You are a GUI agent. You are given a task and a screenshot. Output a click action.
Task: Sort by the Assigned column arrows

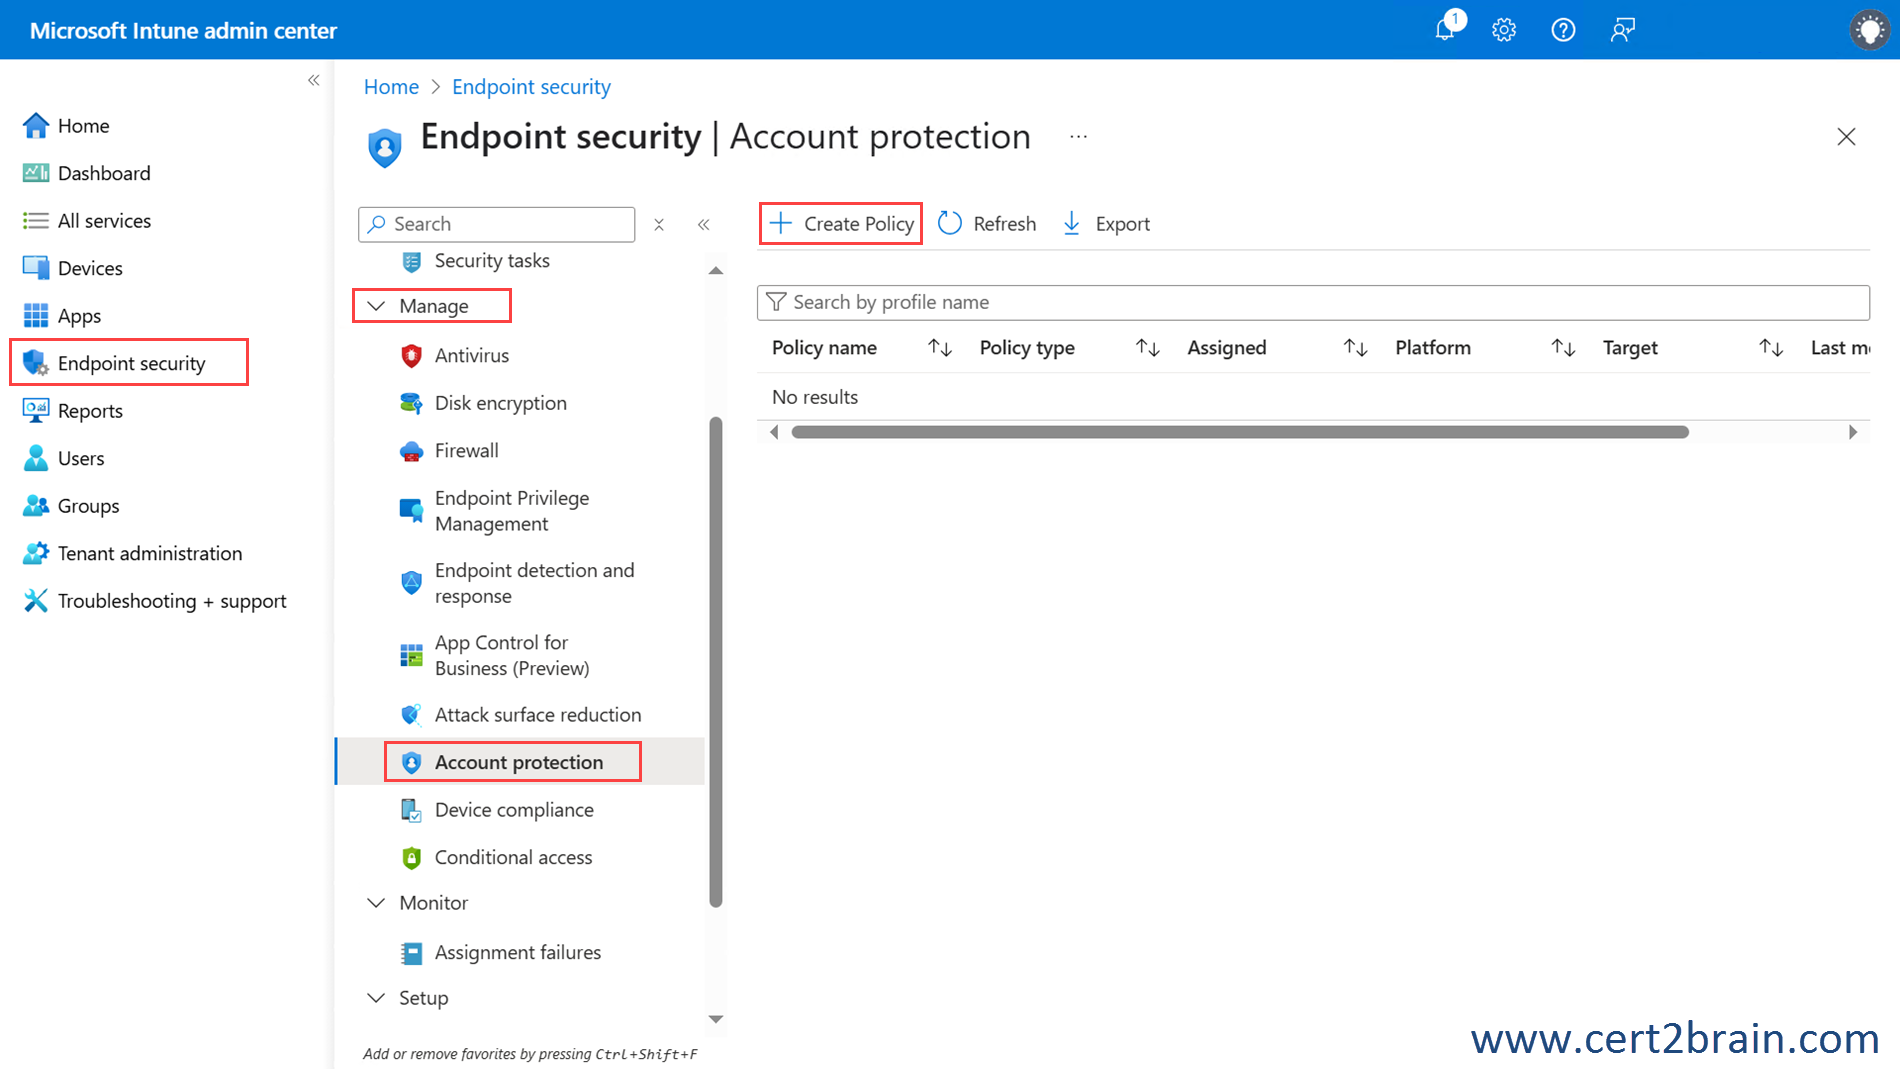[1355, 348]
